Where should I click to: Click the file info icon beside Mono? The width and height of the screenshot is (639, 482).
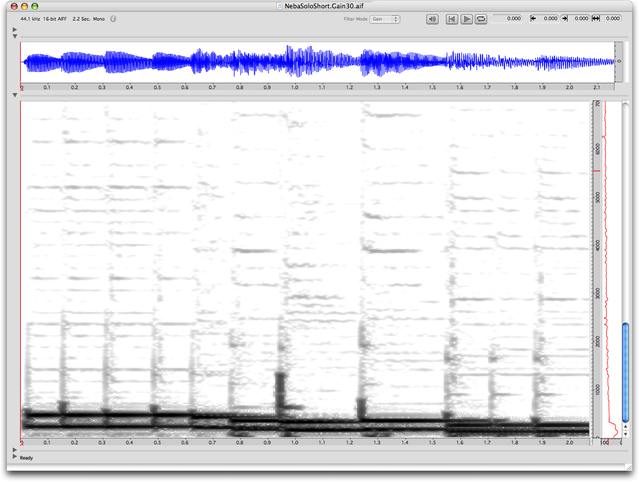[x=112, y=19]
